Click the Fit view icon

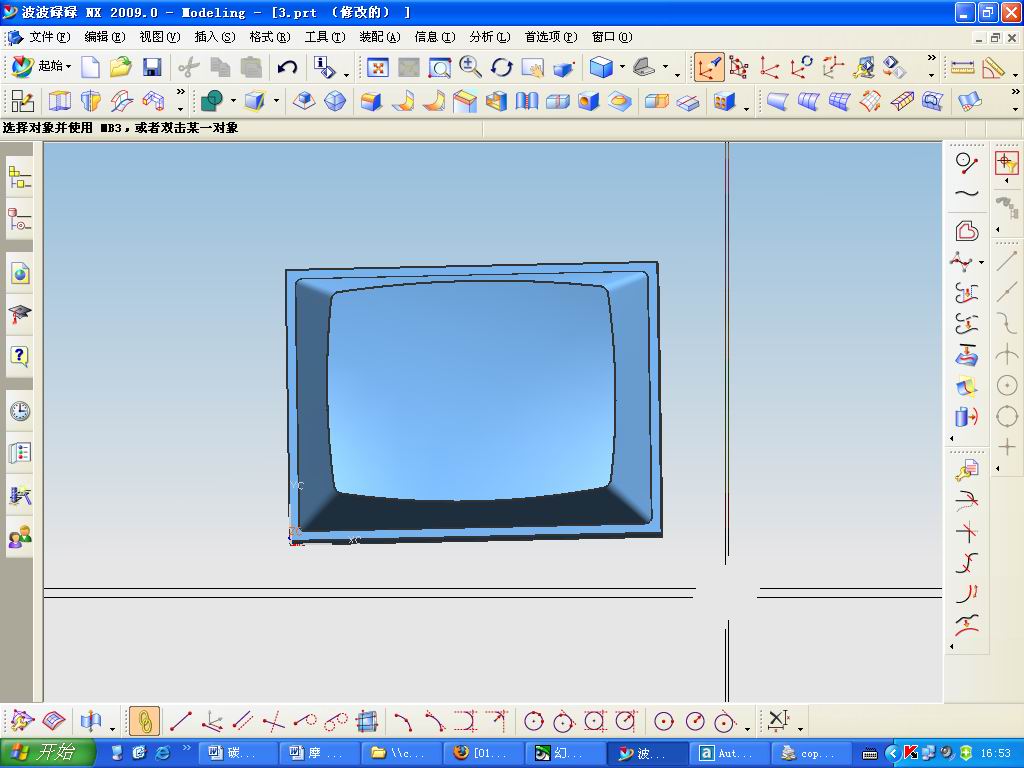point(377,67)
